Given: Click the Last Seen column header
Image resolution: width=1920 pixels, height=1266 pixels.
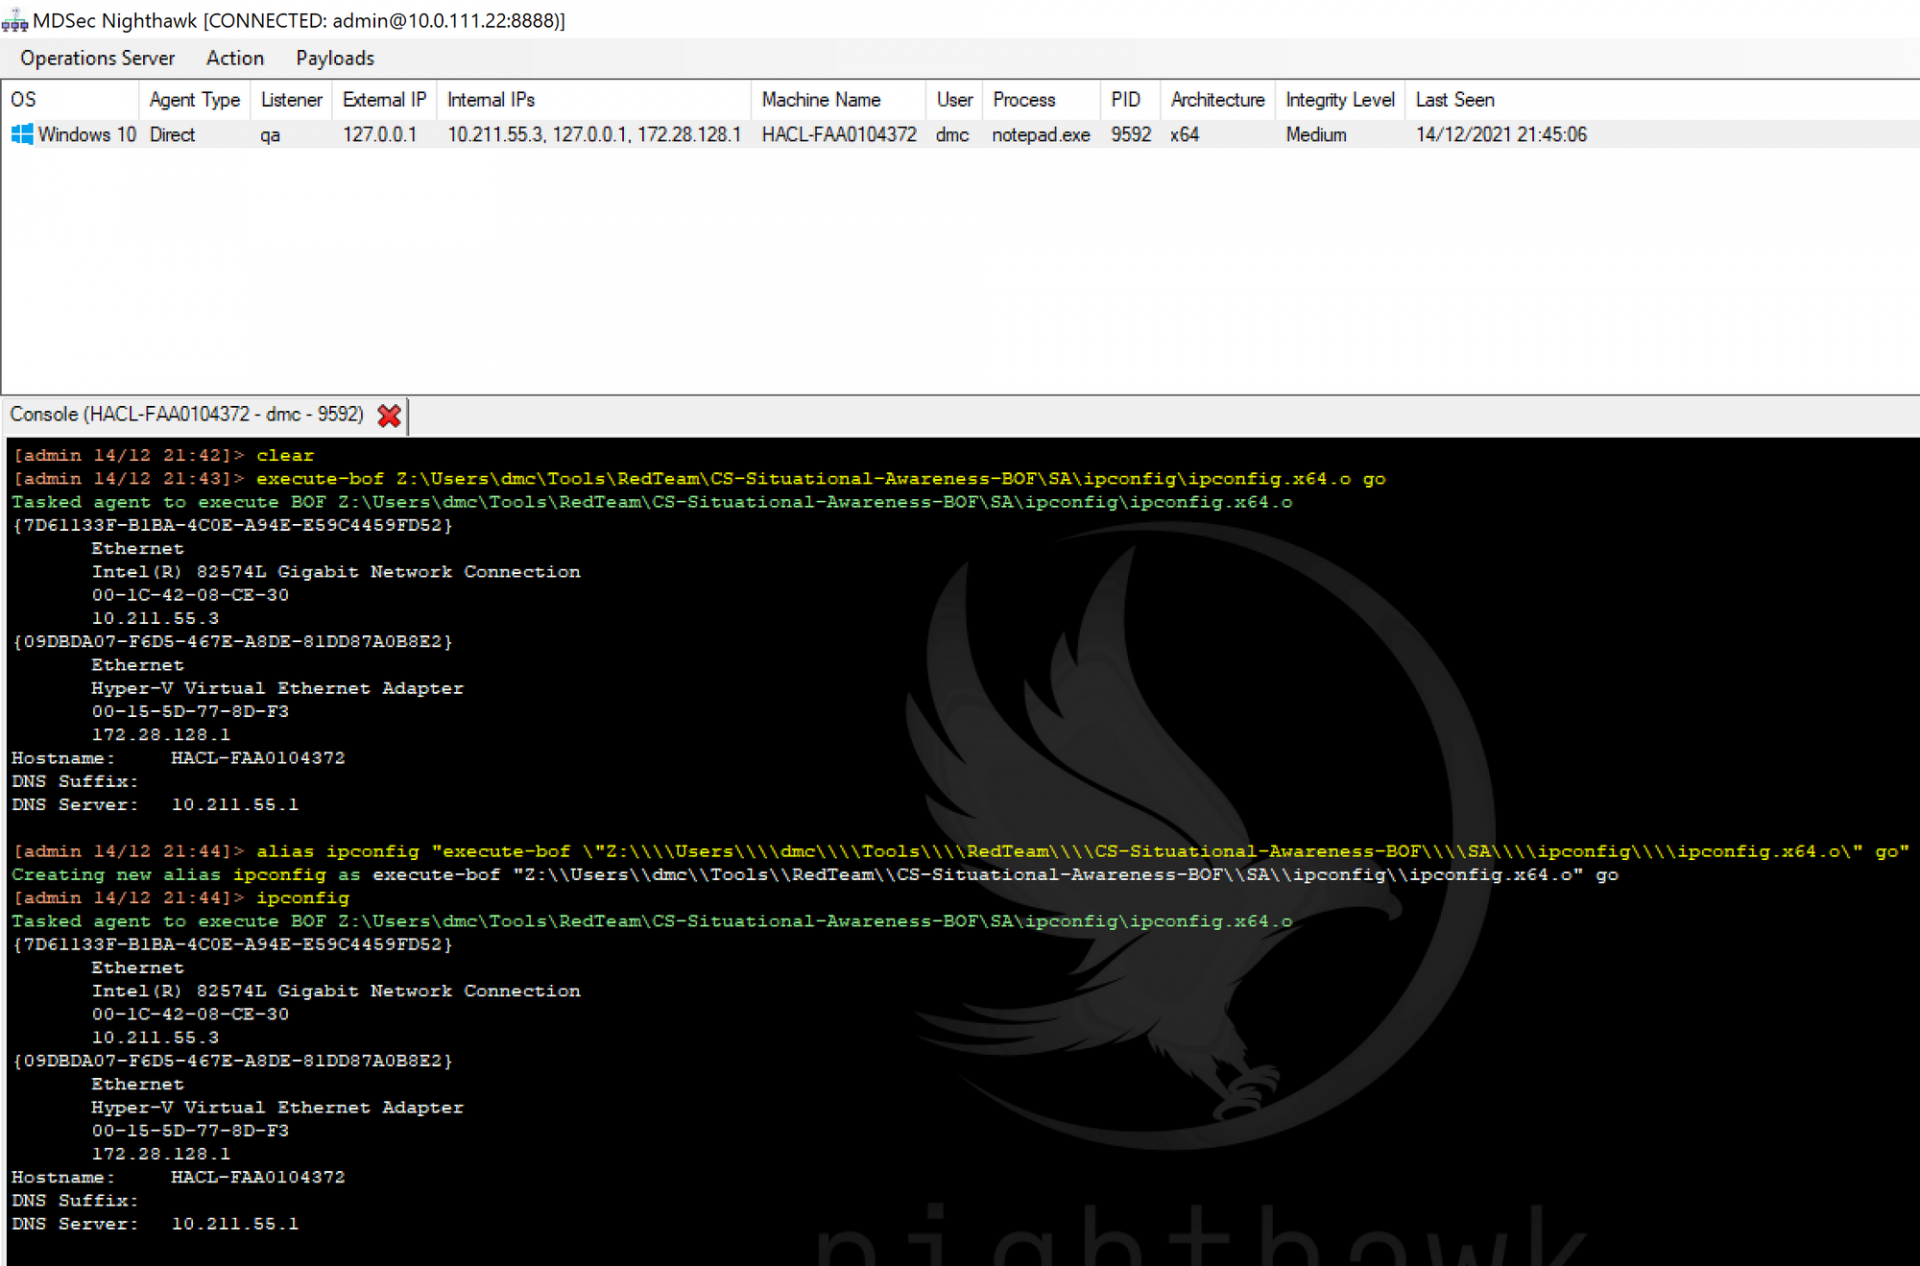Looking at the screenshot, I should (1455, 99).
